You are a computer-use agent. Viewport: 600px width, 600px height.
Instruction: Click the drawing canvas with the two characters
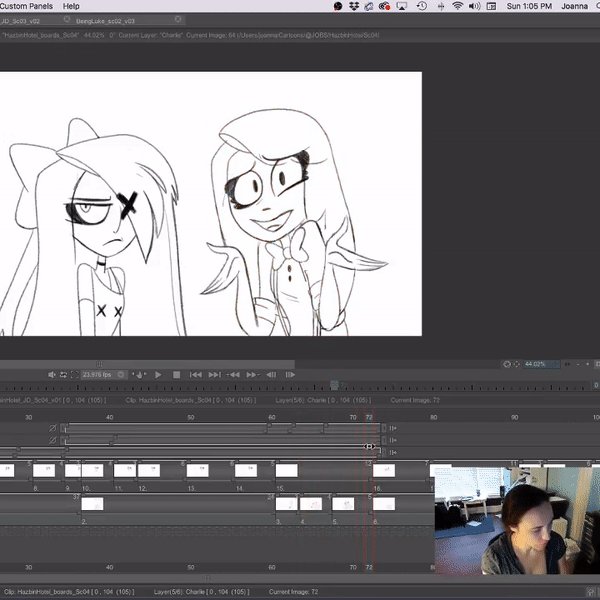point(211,204)
